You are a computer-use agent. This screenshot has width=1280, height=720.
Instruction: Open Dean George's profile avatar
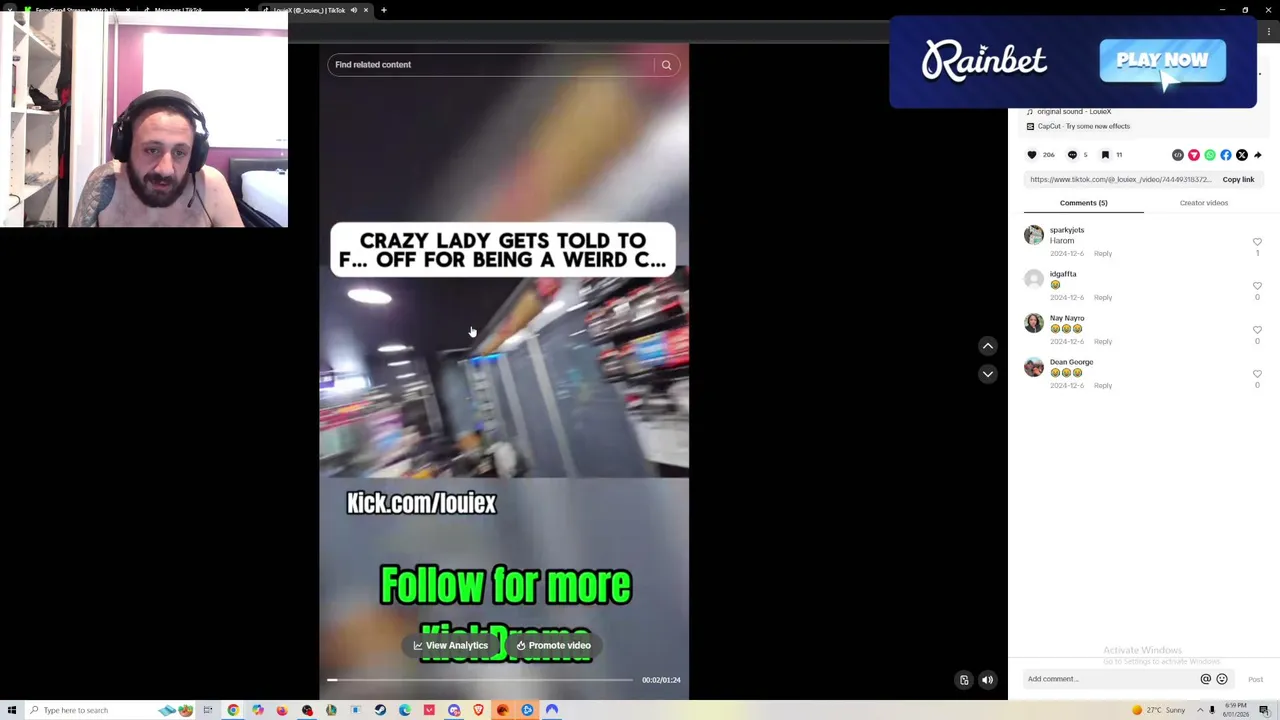click(x=1034, y=367)
